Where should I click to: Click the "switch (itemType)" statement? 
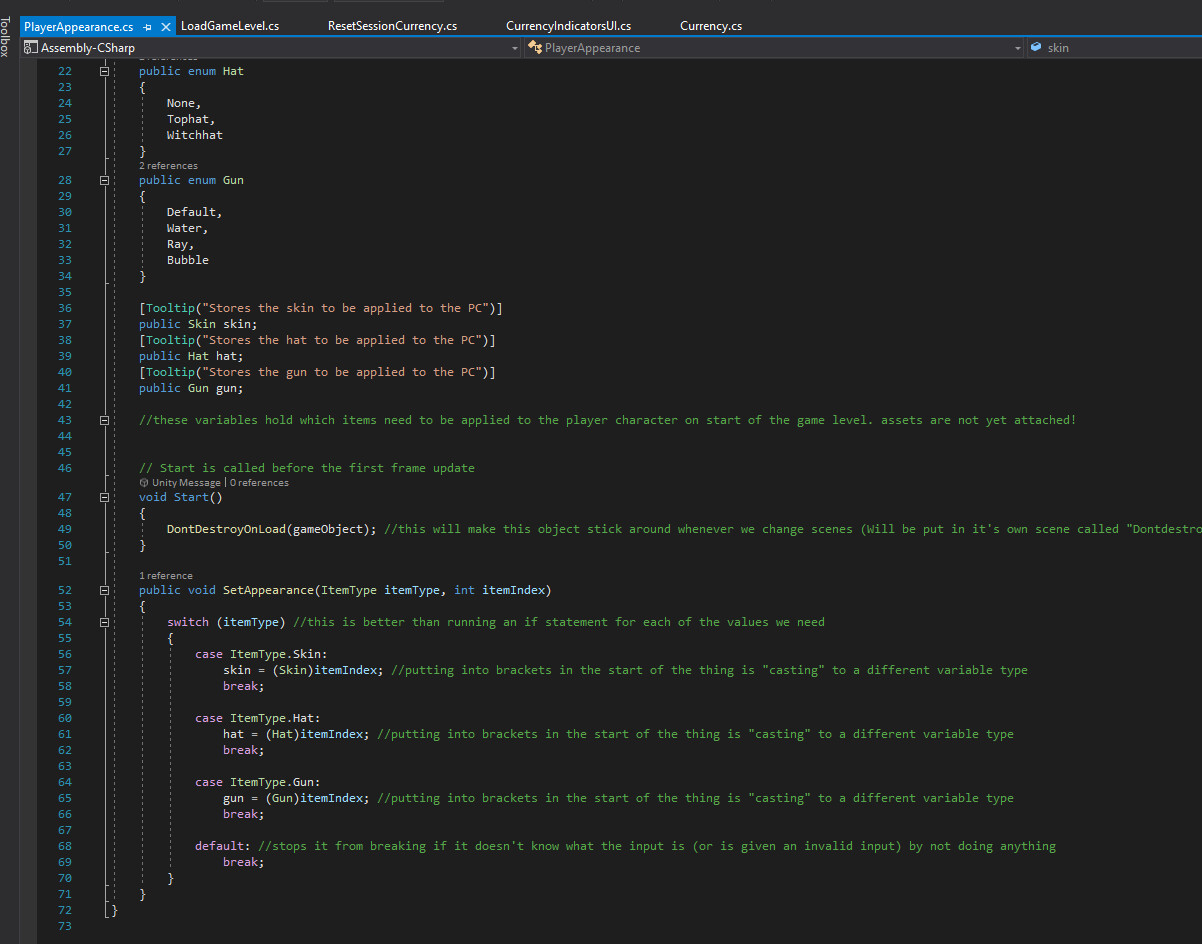[x=226, y=622]
